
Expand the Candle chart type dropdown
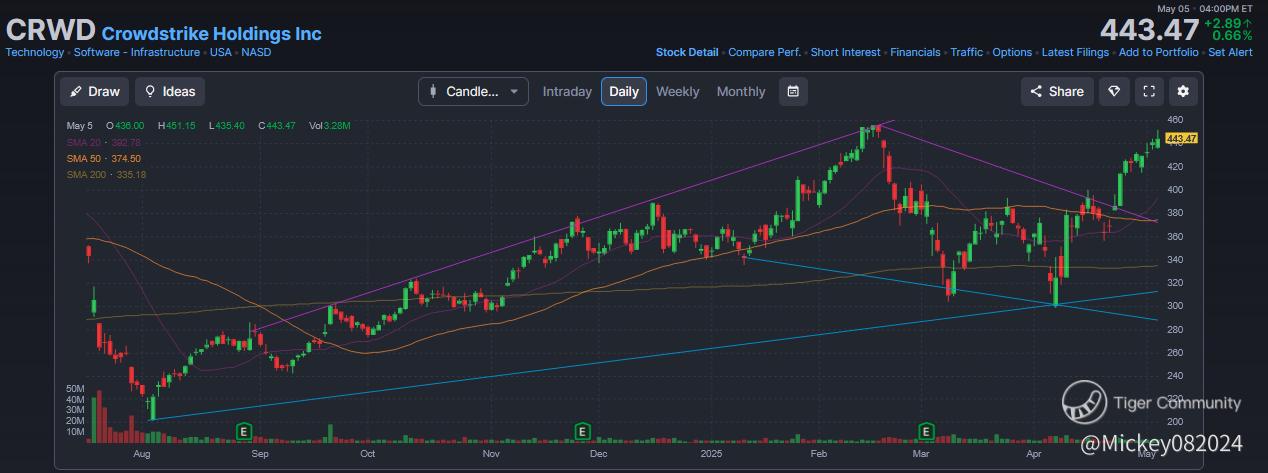click(x=474, y=91)
